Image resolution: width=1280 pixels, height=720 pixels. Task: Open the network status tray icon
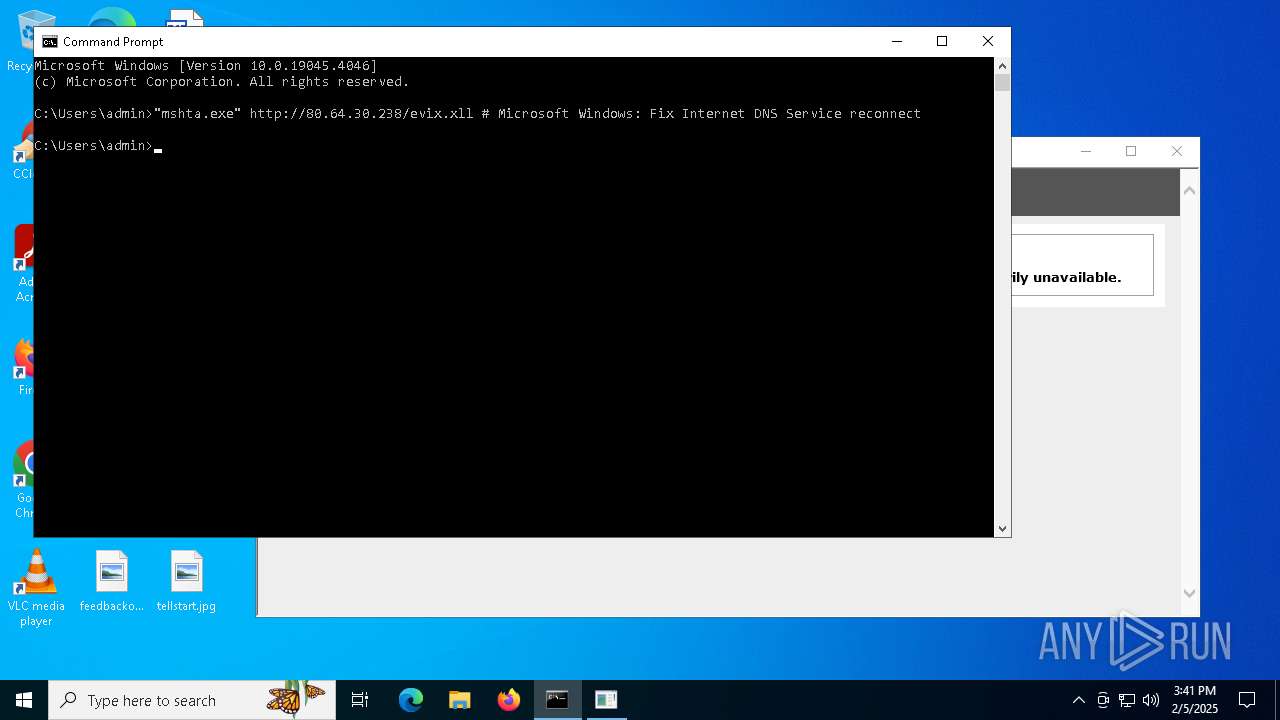[x=1127, y=700]
